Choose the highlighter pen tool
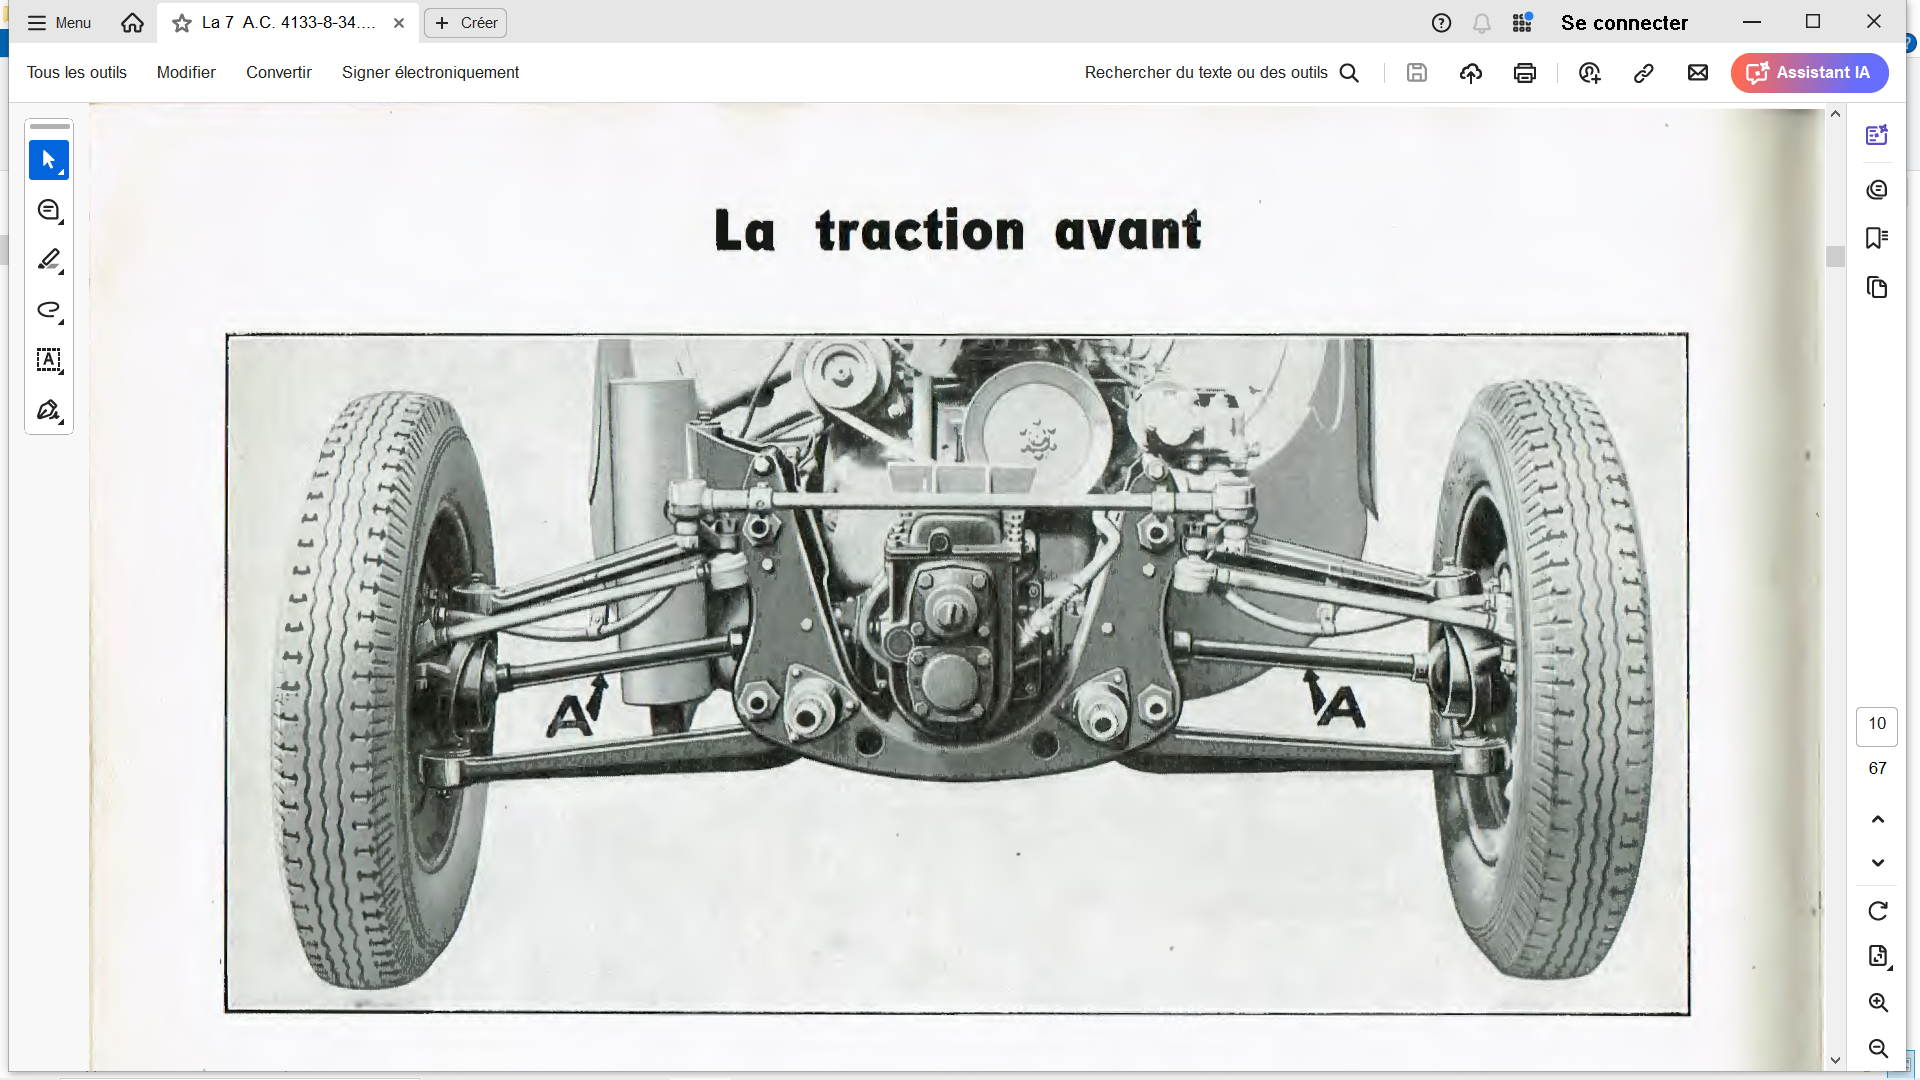Screen dimensions: 1920x1080 click(48, 260)
